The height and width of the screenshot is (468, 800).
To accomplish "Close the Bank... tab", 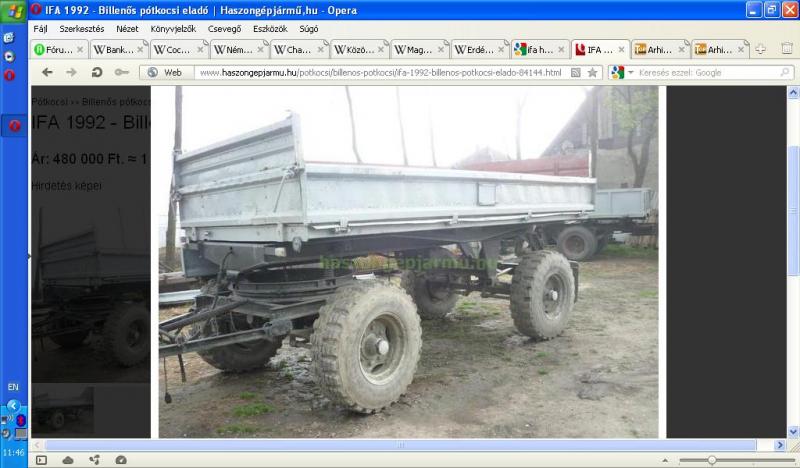I will tap(140, 50).
